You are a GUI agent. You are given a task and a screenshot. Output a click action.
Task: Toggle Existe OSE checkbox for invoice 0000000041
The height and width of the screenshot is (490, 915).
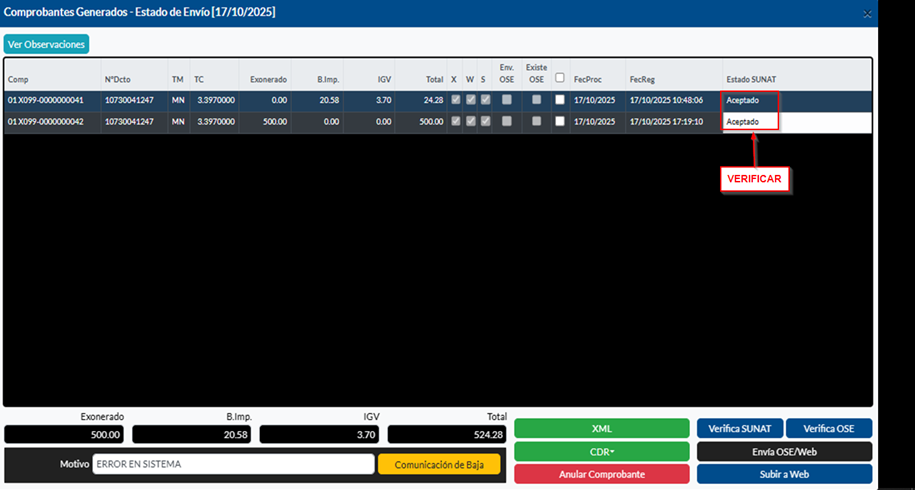[x=537, y=100]
